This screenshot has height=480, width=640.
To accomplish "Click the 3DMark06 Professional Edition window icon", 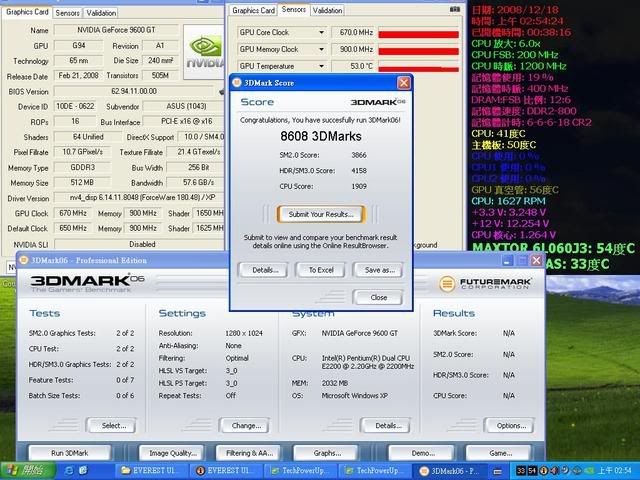I will 24,260.
